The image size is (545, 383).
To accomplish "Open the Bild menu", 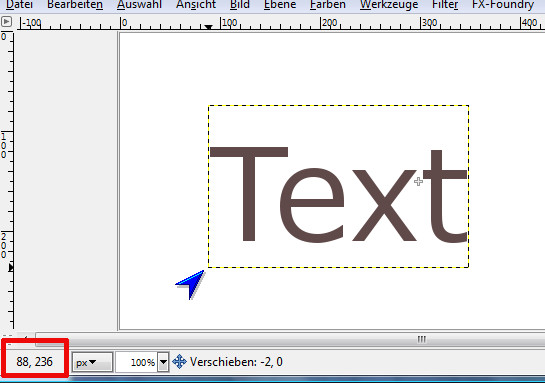I will pyautogui.click(x=239, y=5).
